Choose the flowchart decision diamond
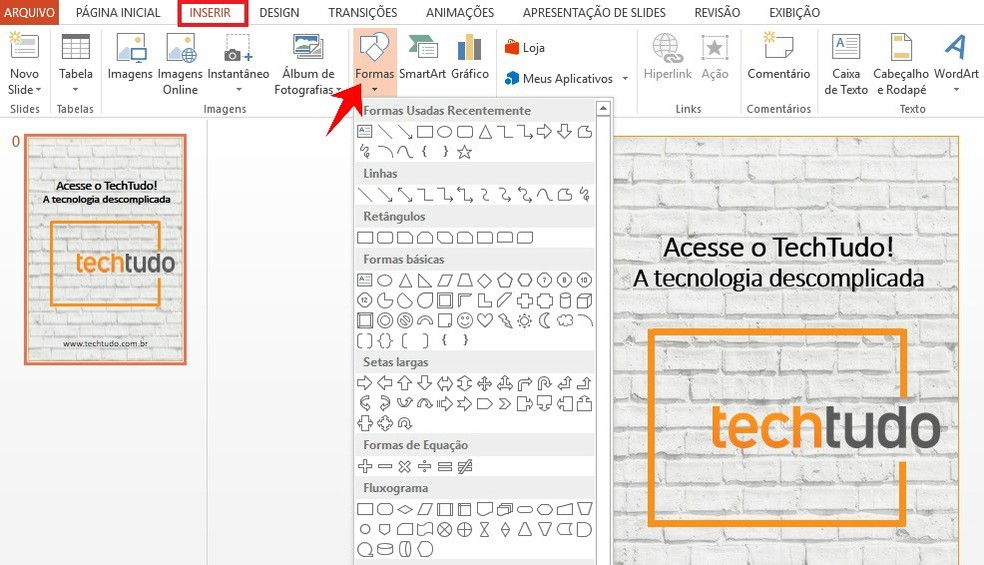This screenshot has height=565, width=984. (405, 509)
